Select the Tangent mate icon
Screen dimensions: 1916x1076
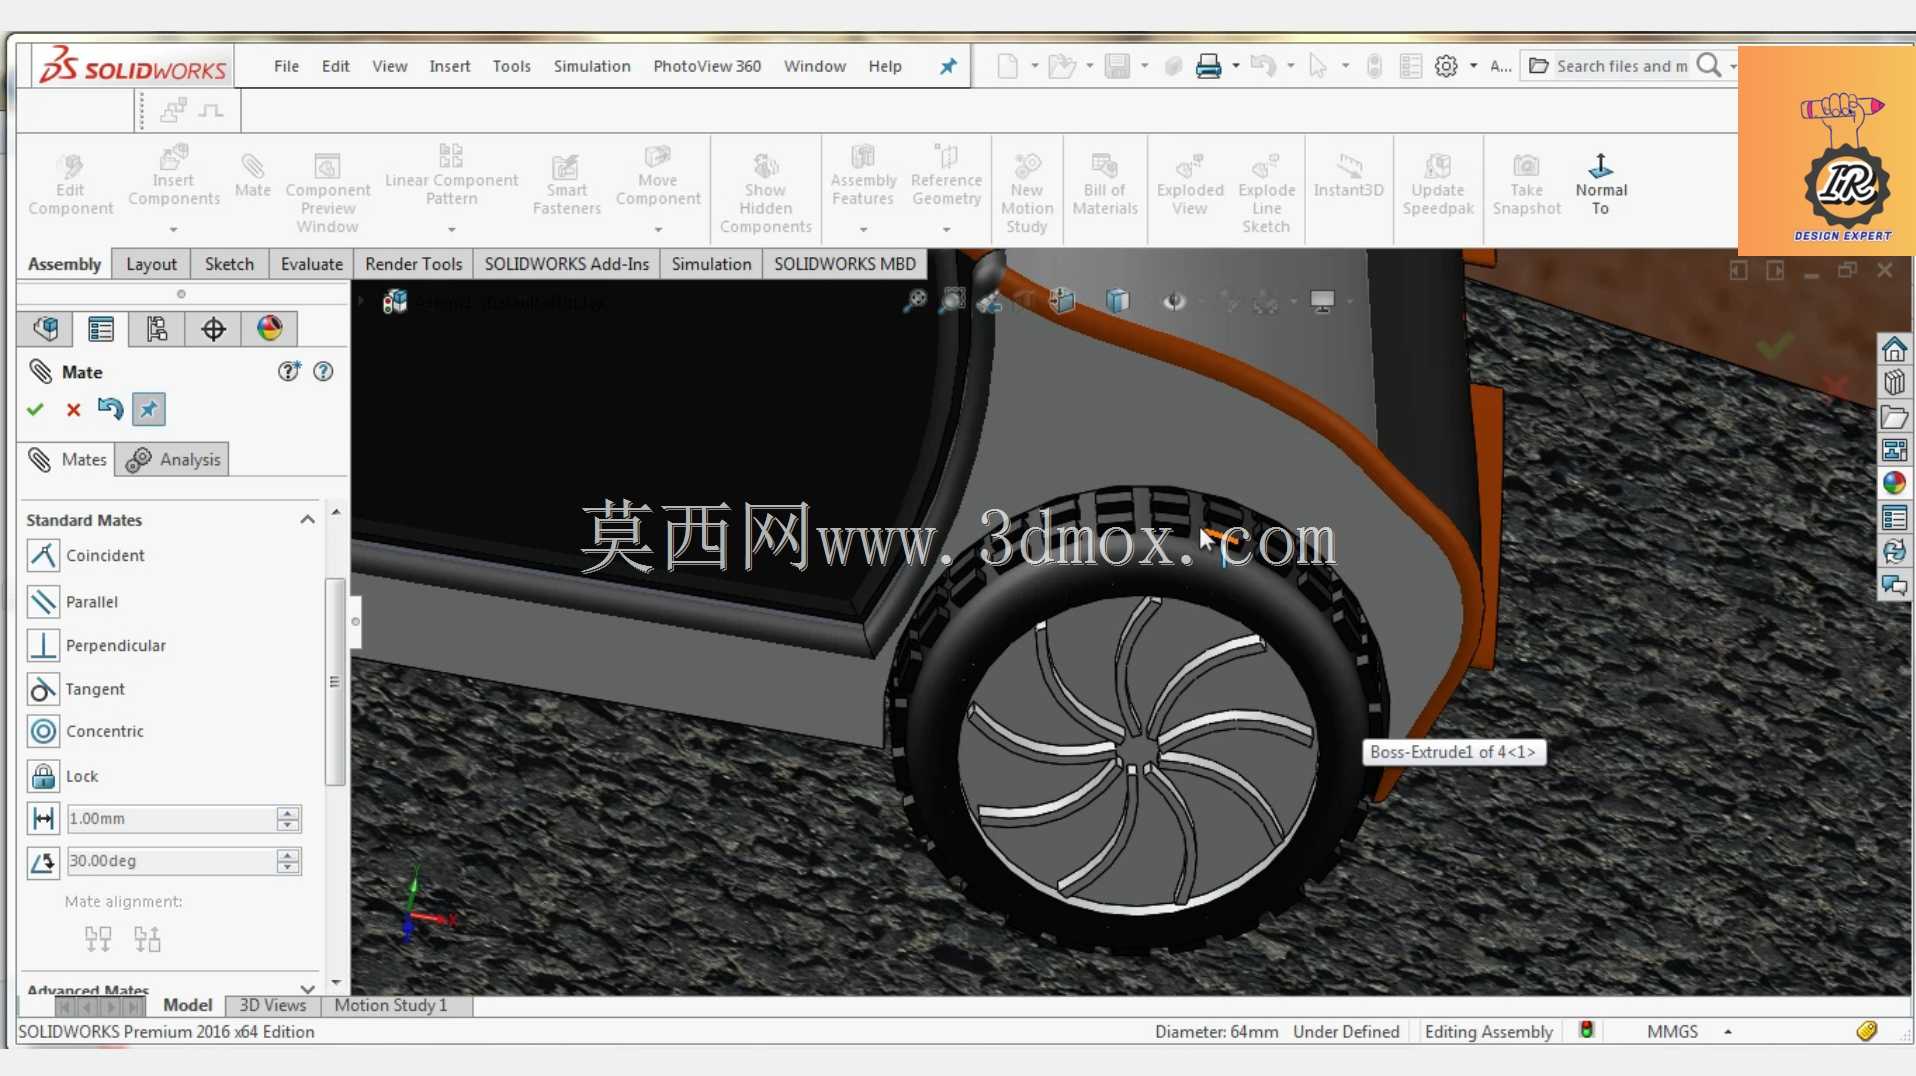pos(43,689)
